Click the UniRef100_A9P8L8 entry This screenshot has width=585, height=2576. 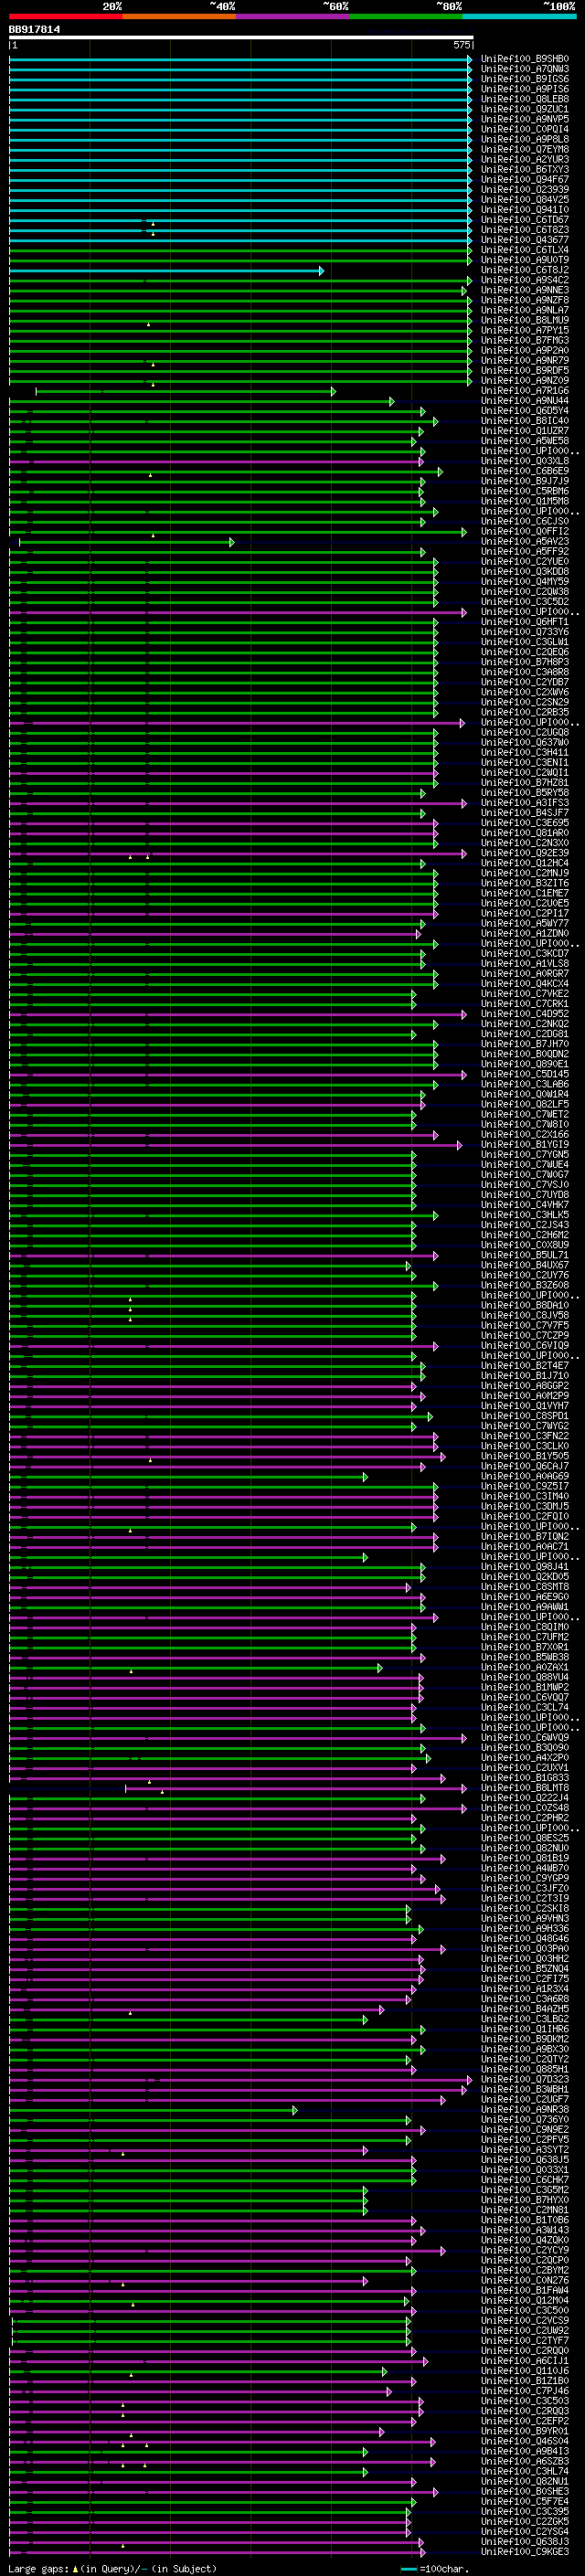pyautogui.click(x=525, y=139)
